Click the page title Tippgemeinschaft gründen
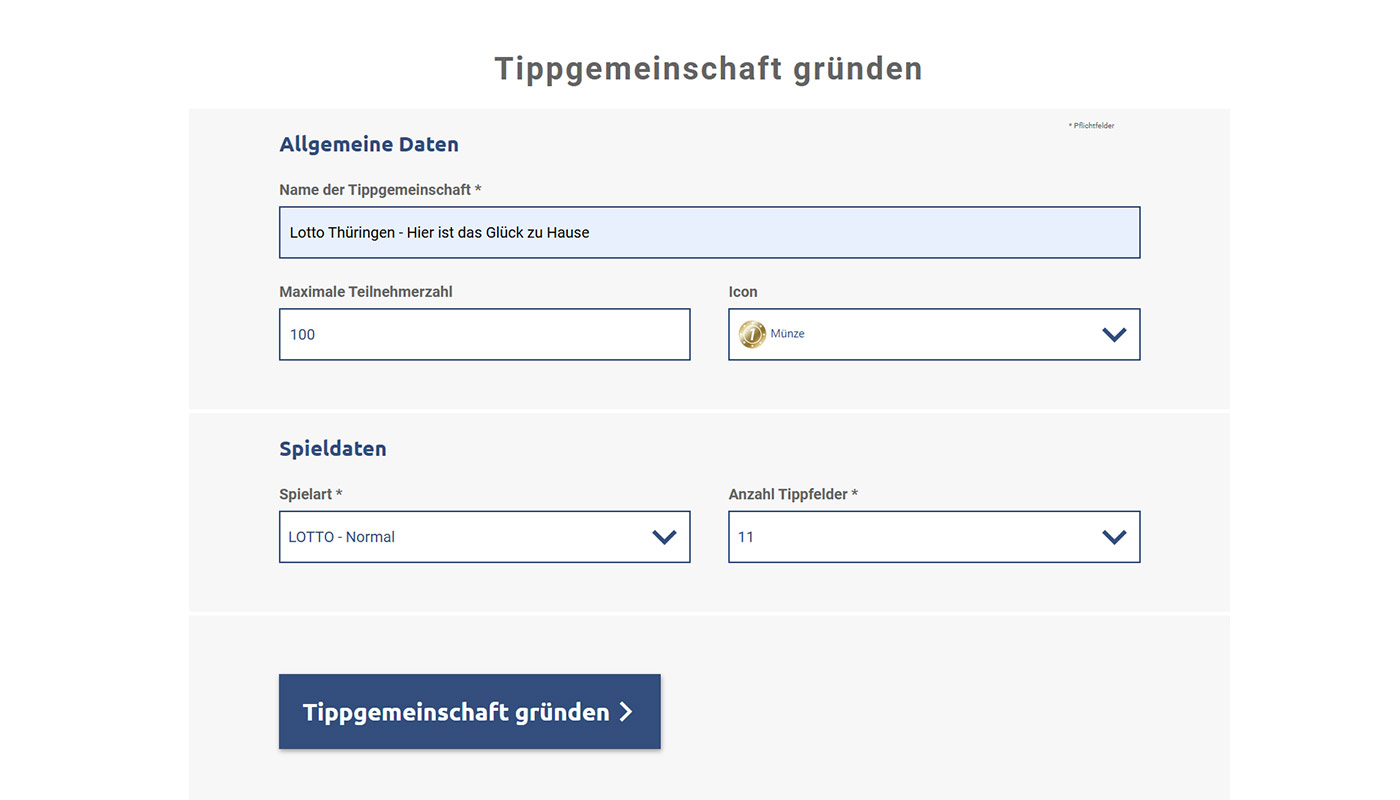This screenshot has height=800, width=1400. click(x=707, y=68)
